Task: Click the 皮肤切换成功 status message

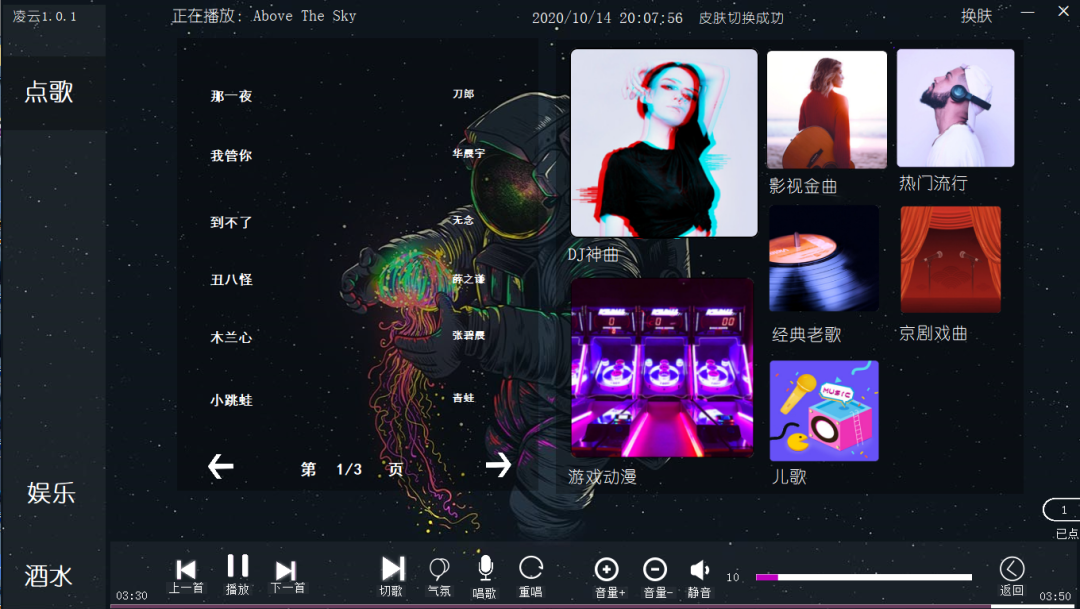Action: pos(741,18)
